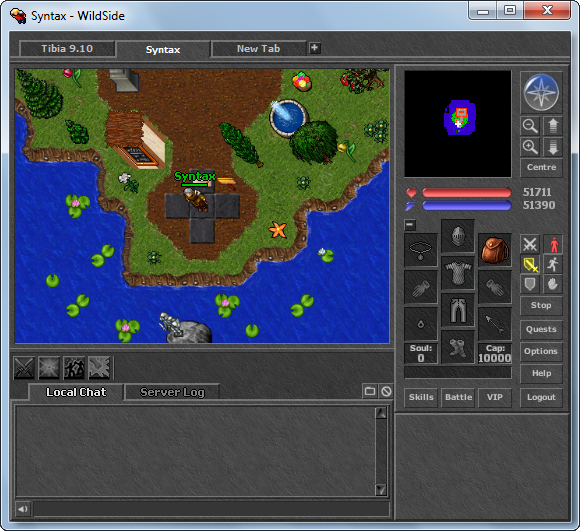Click the Stop button
Viewport: 580px width, 531px height.
[541, 305]
